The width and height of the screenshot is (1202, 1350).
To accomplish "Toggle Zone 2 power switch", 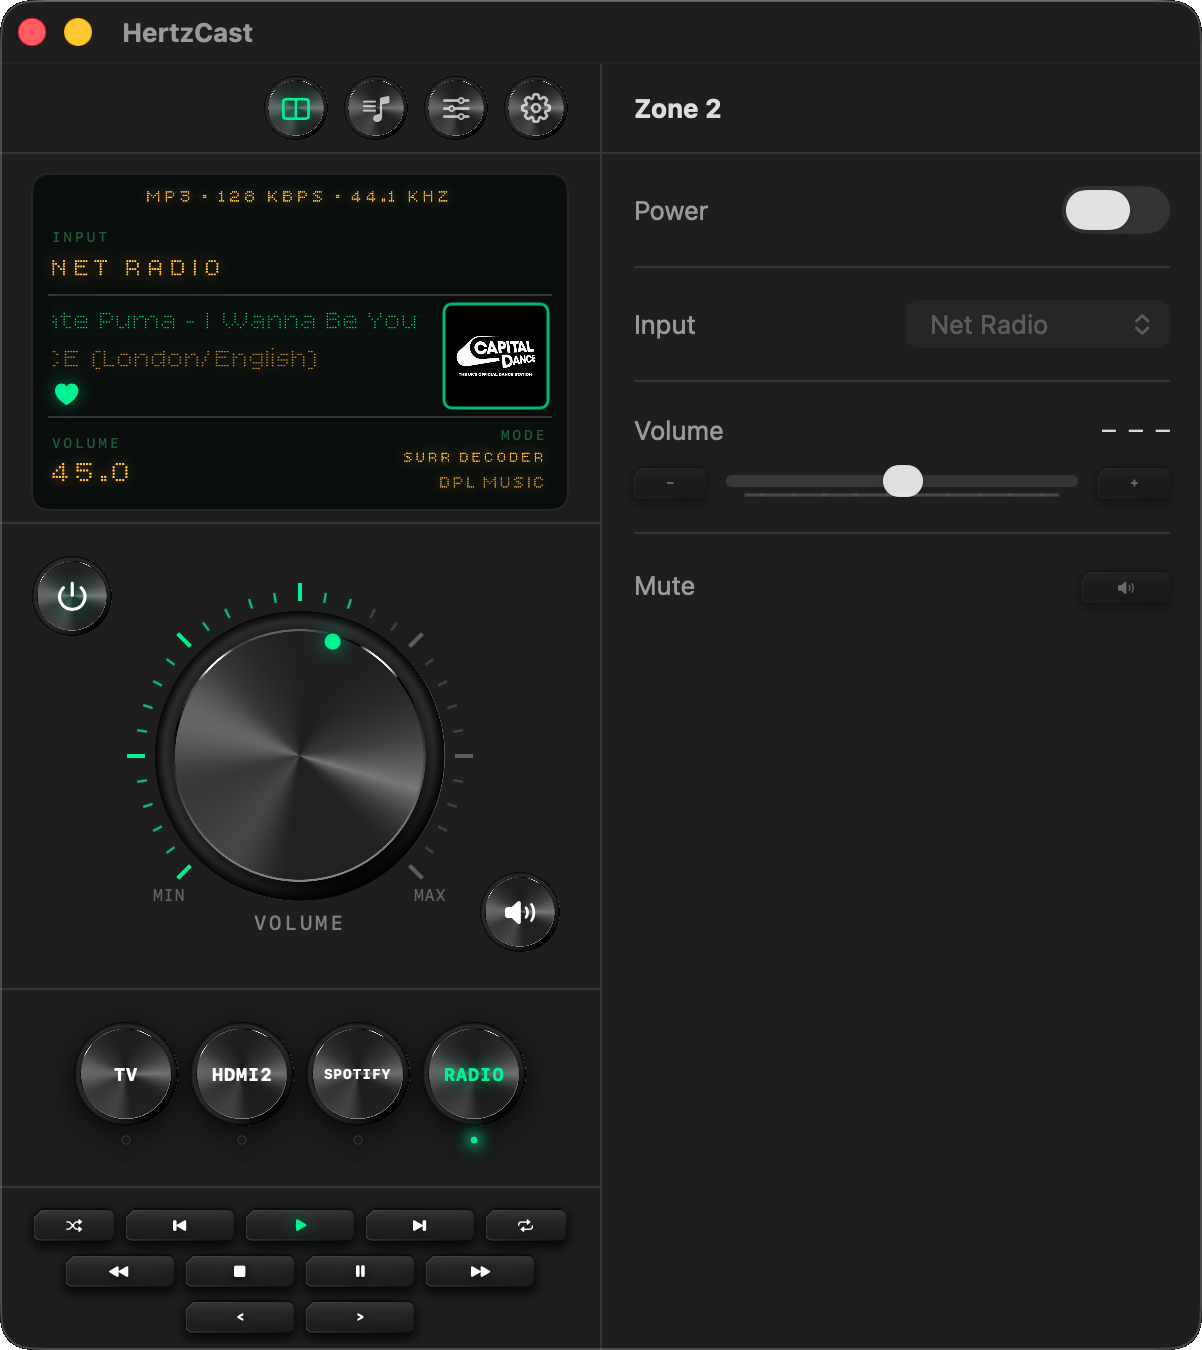I will (x=1116, y=210).
